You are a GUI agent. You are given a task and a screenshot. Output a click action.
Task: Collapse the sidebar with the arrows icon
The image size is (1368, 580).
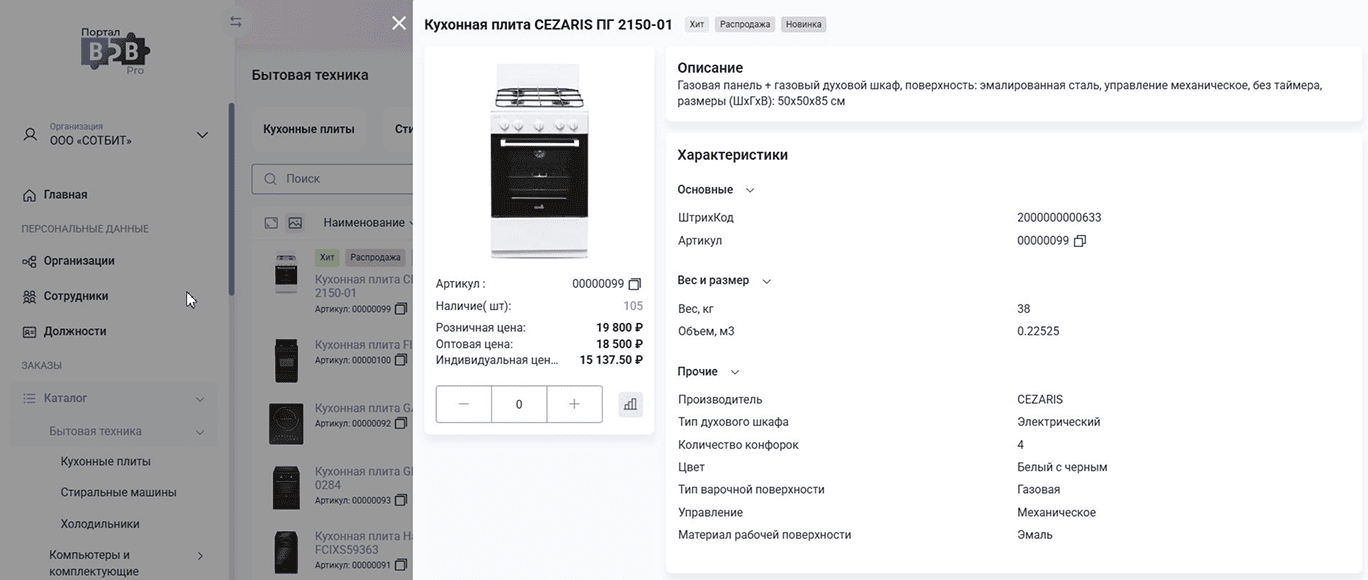pyautogui.click(x=236, y=22)
